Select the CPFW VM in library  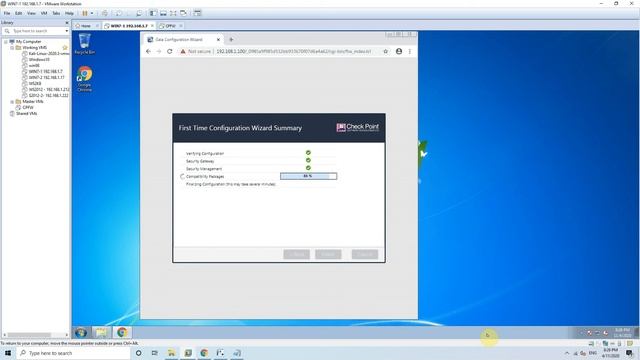click(x=25, y=107)
